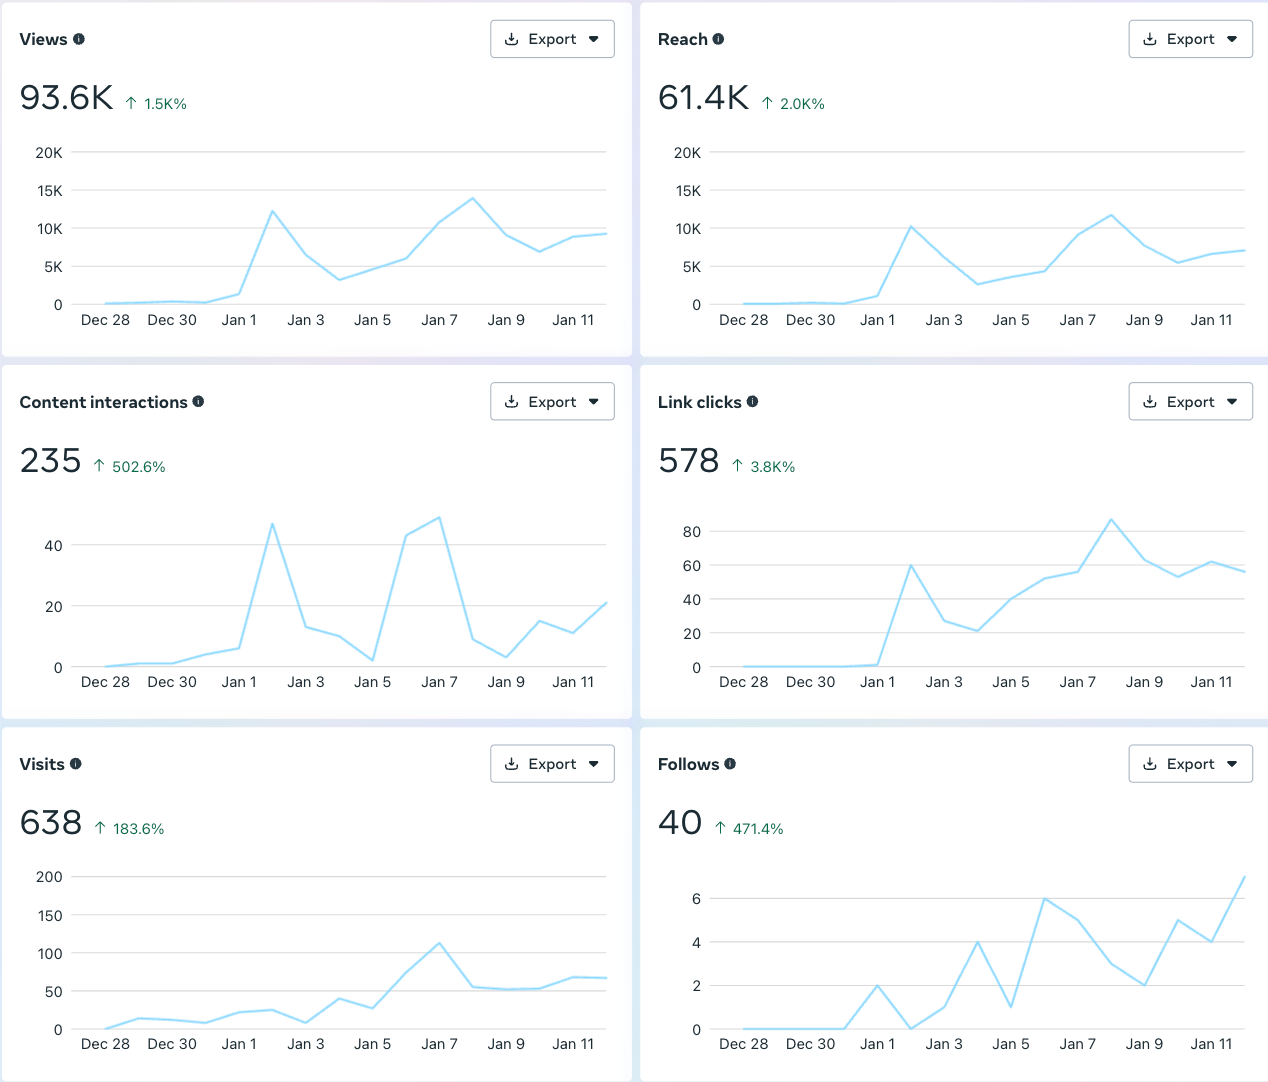Click download icon in Follows Export button
Screen dimensions: 1268x1082
(1150, 764)
